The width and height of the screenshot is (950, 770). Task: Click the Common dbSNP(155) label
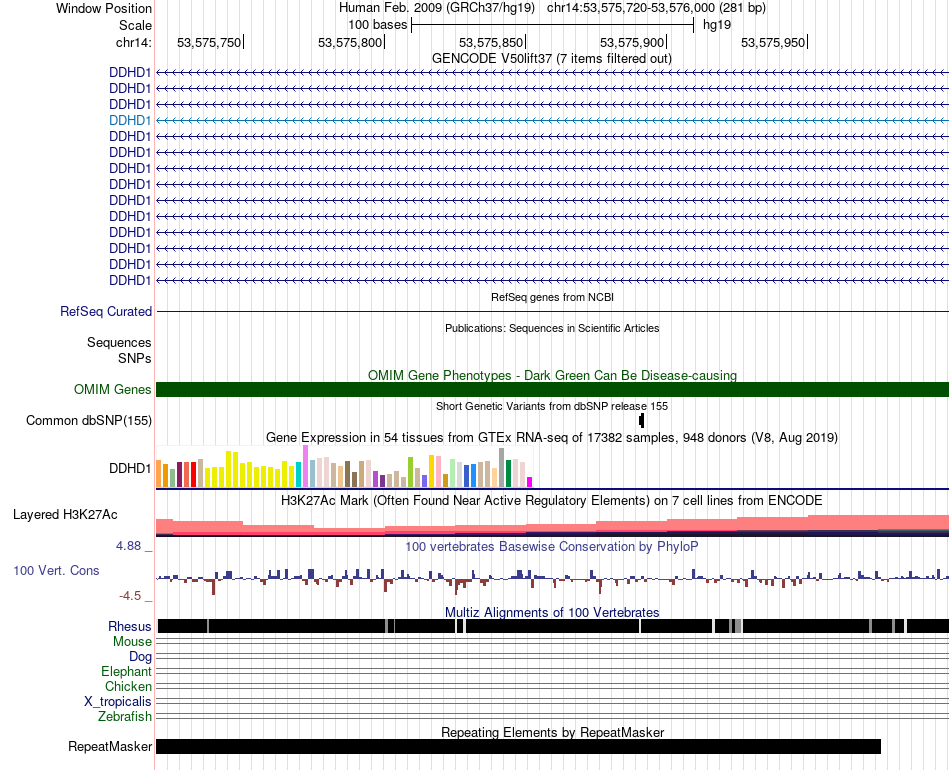coord(89,420)
